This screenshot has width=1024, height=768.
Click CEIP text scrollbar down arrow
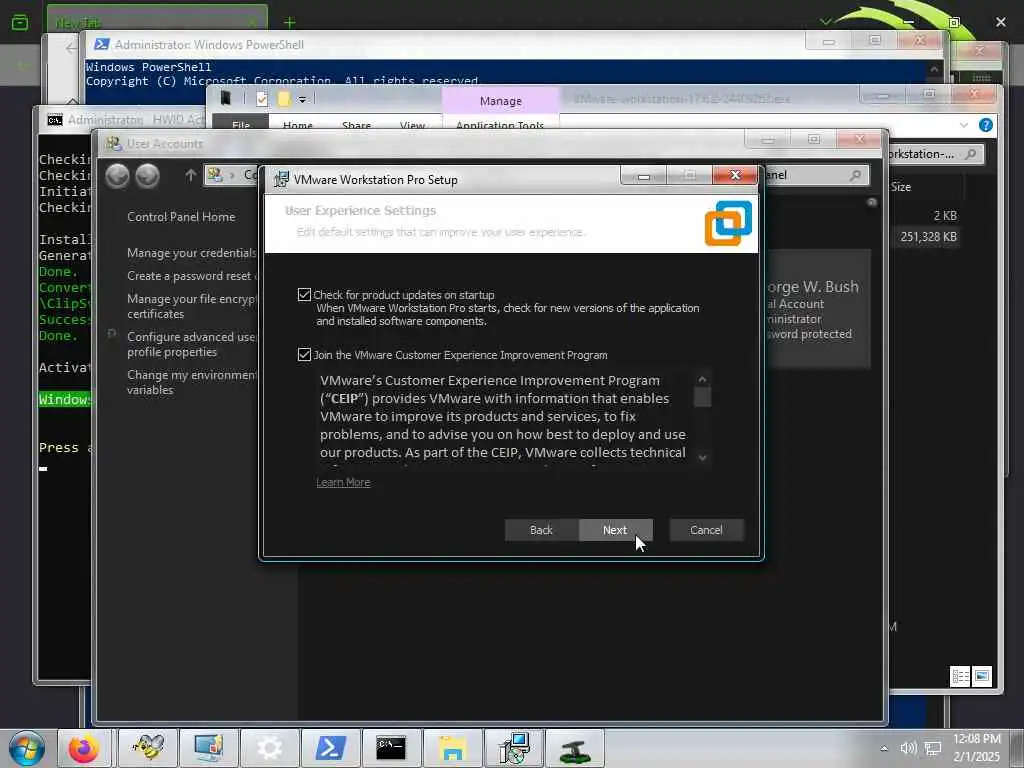click(703, 458)
